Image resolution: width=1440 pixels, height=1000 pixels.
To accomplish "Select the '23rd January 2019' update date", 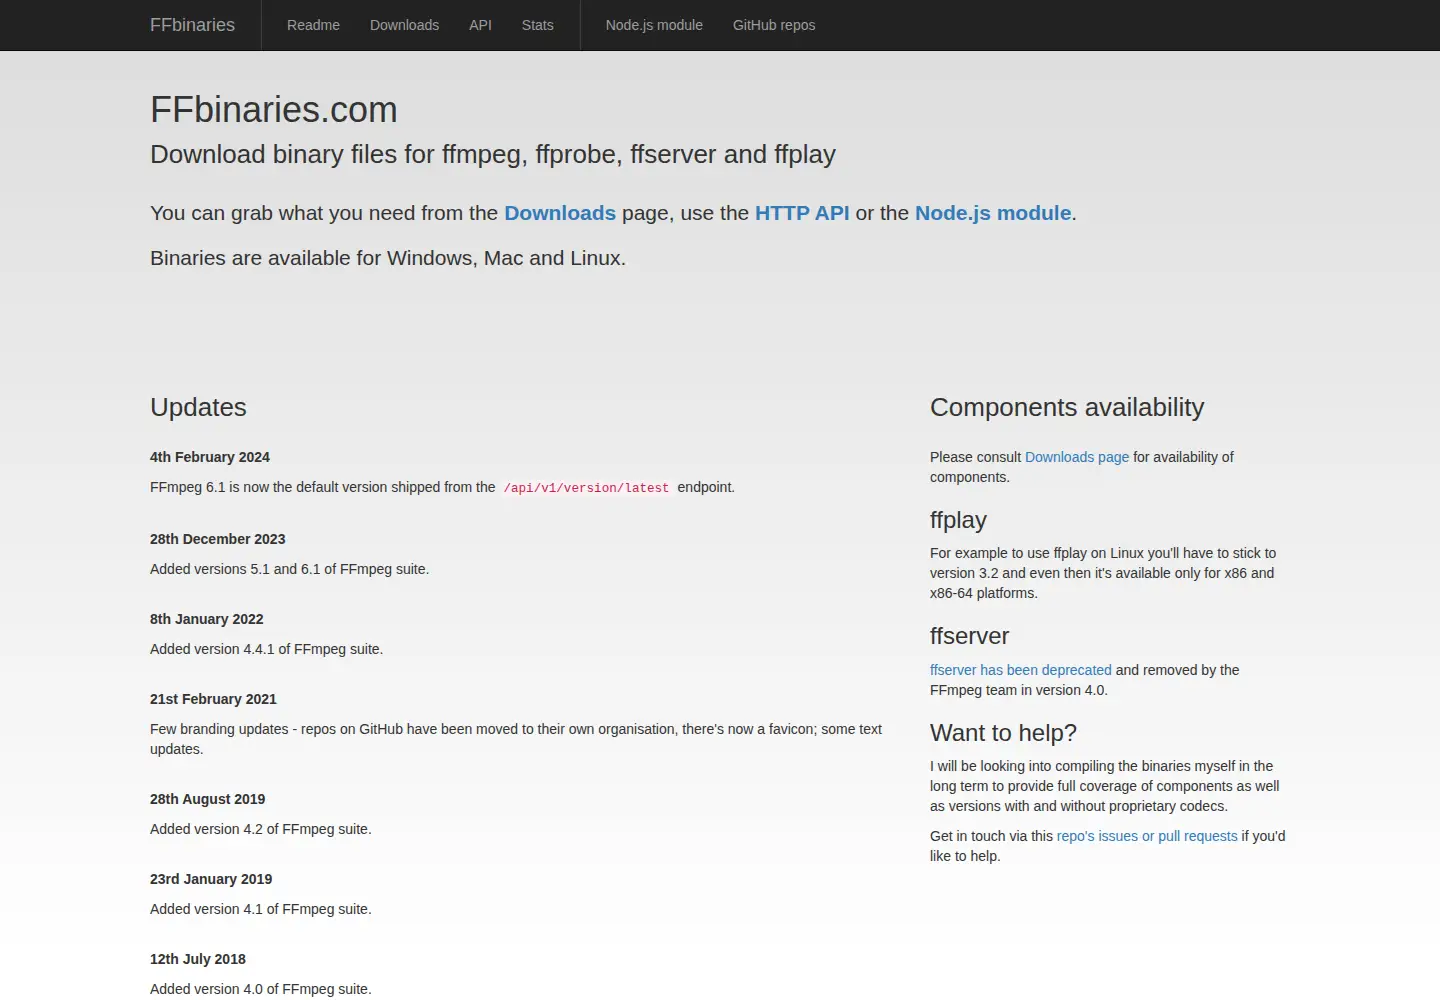I will coord(211,879).
